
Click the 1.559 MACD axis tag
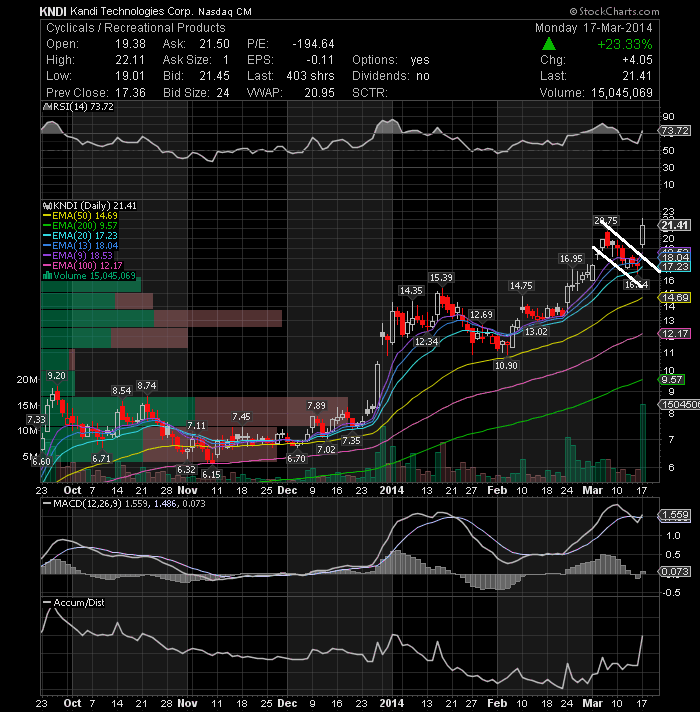675,515
